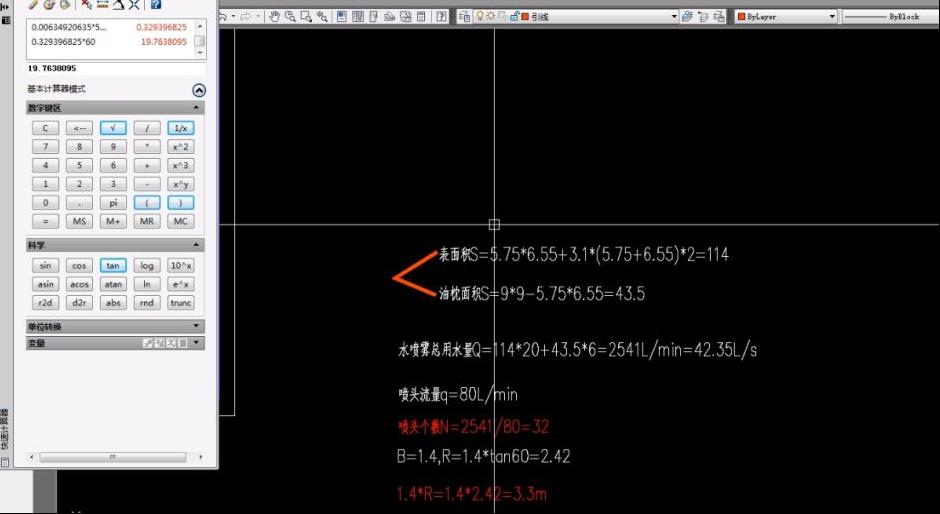This screenshot has height=514, width=940.
Task: Click history list scroll-down arrow
Action: (x=200, y=53)
